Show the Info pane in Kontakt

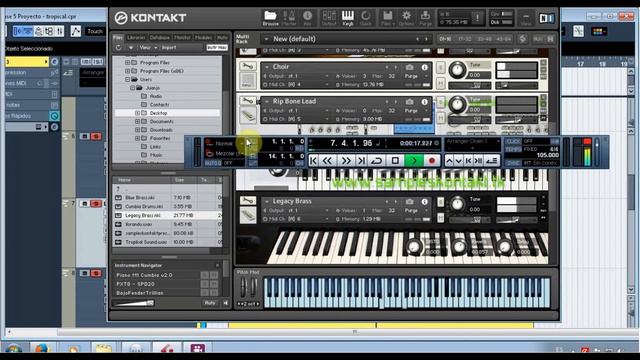pyautogui.click(x=307, y=18)
